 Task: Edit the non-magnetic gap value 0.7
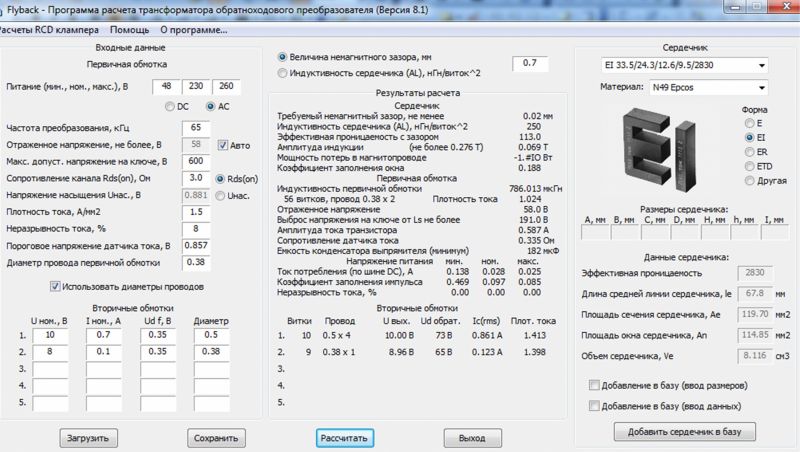pos(530,63)
